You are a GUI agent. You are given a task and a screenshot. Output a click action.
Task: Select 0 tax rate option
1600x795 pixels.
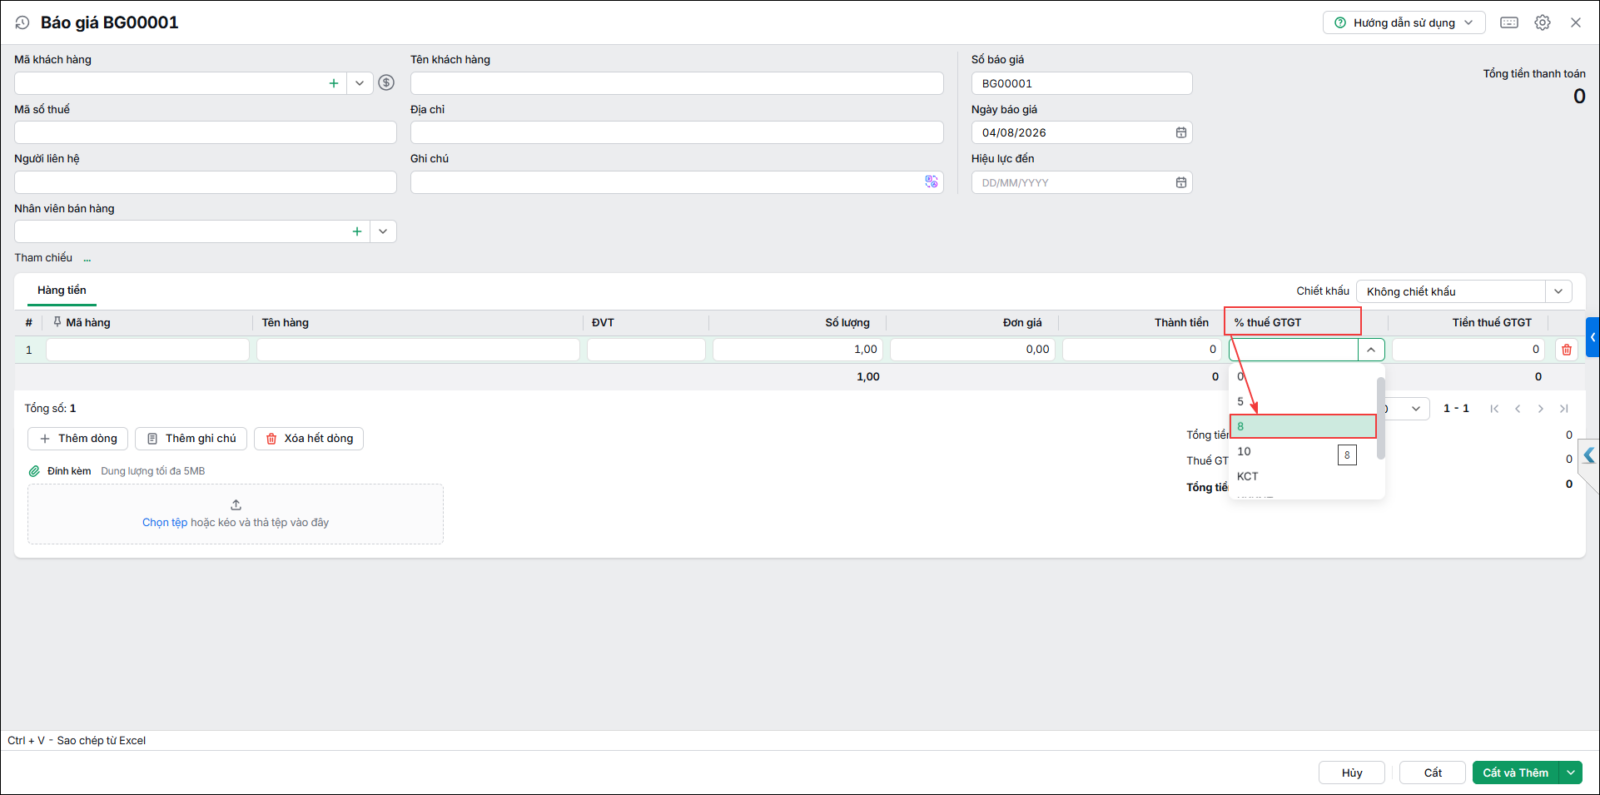[x=1302, y=376]
